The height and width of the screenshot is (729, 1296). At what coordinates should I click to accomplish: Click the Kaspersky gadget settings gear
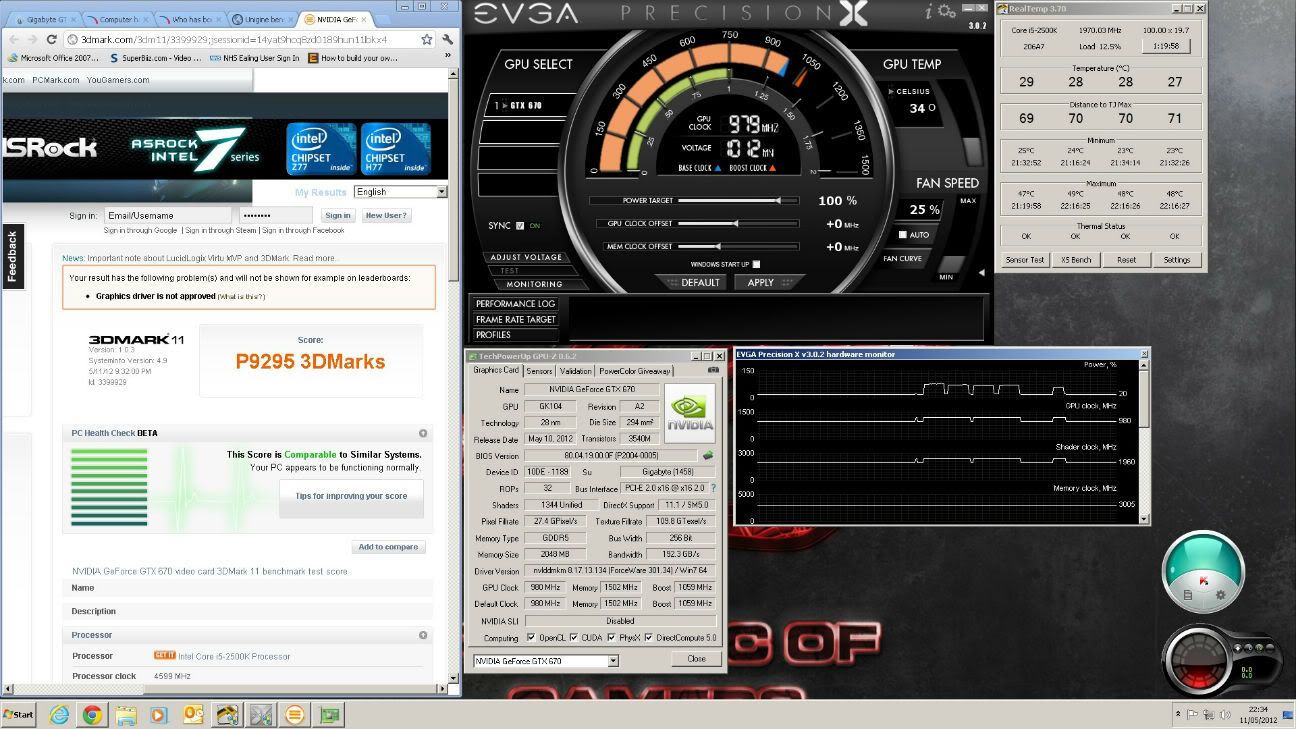coord(1220,595)
